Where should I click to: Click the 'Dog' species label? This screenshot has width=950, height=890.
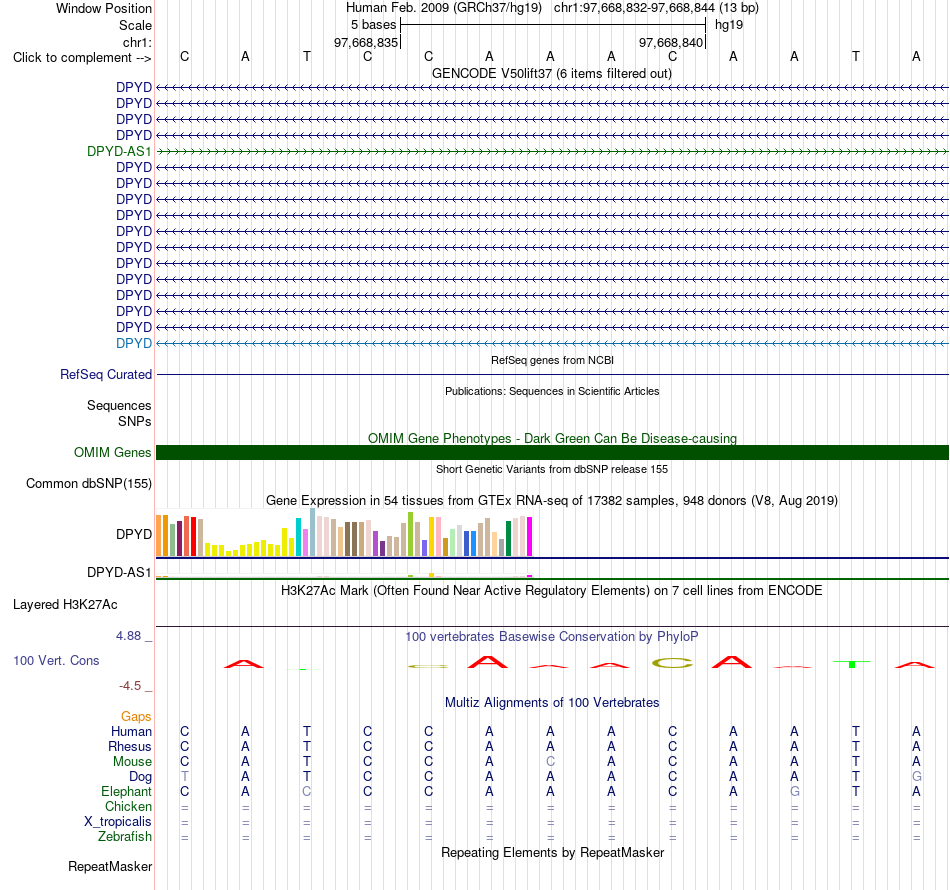(x=140, y=777)
